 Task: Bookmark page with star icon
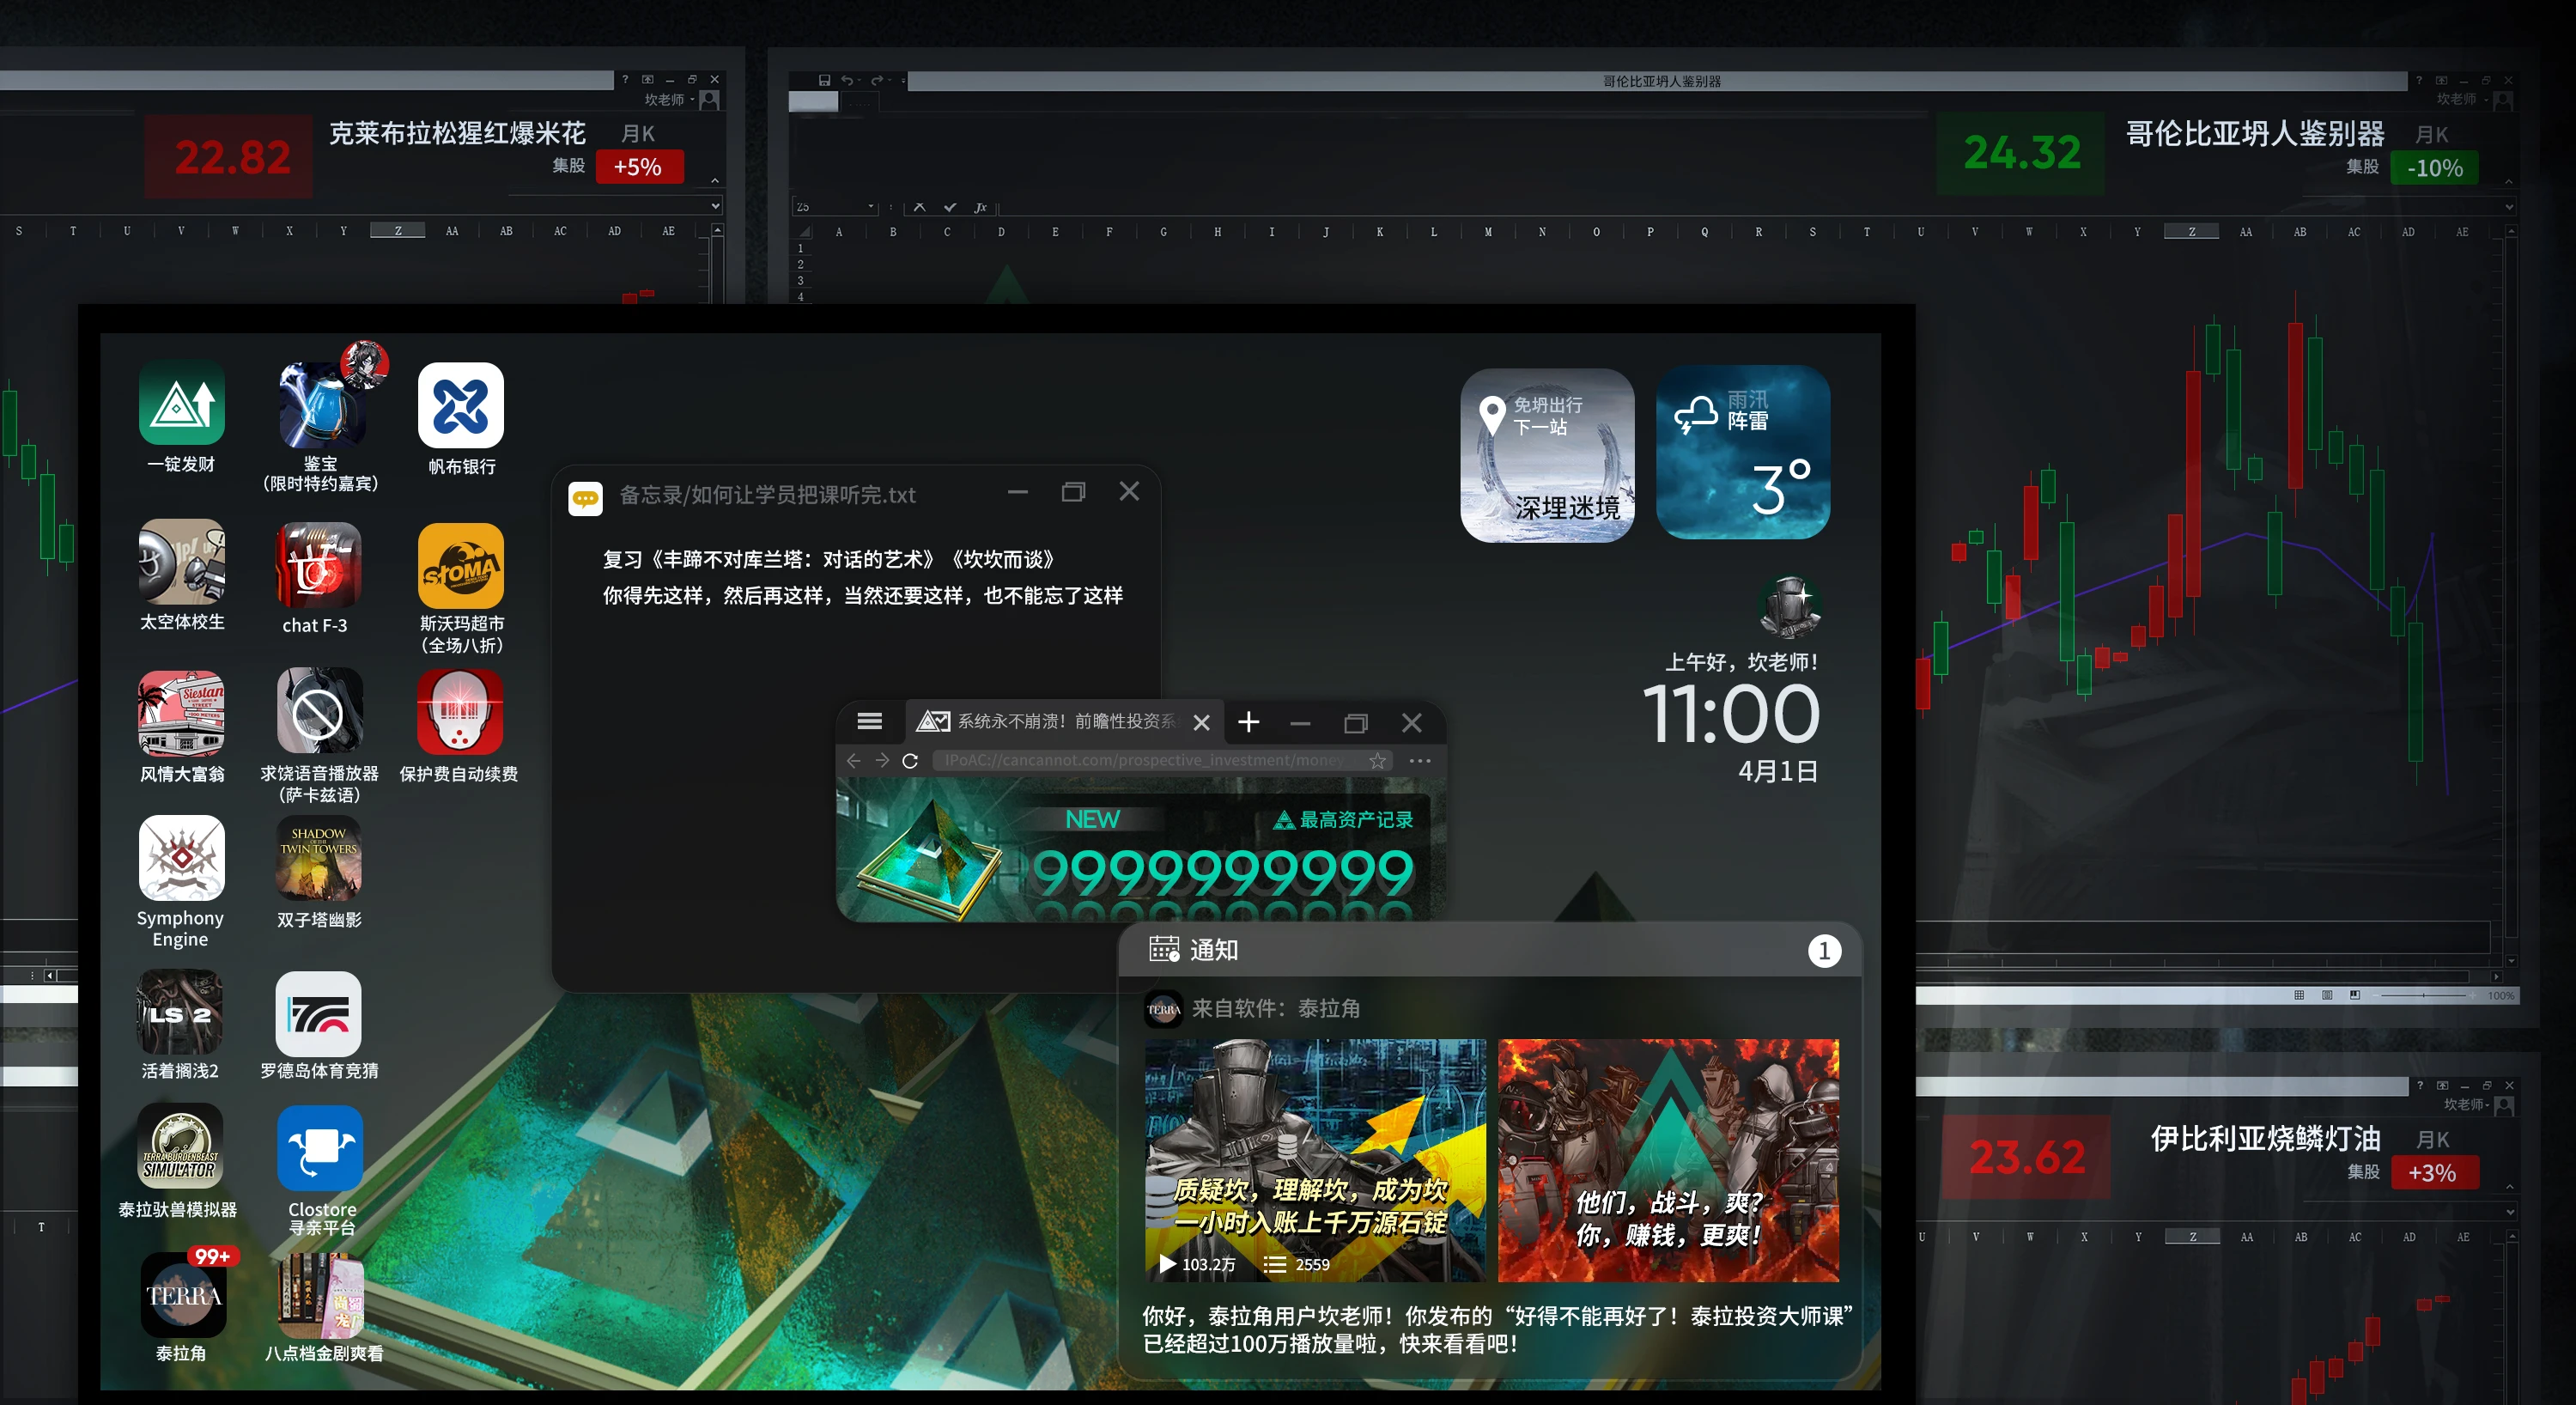coord(1377,761)
